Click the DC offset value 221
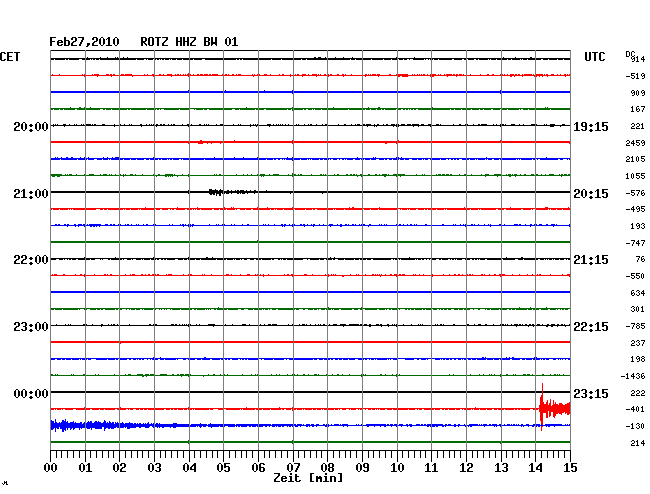This screenshot has width=650, height=494. pos(638,126)
